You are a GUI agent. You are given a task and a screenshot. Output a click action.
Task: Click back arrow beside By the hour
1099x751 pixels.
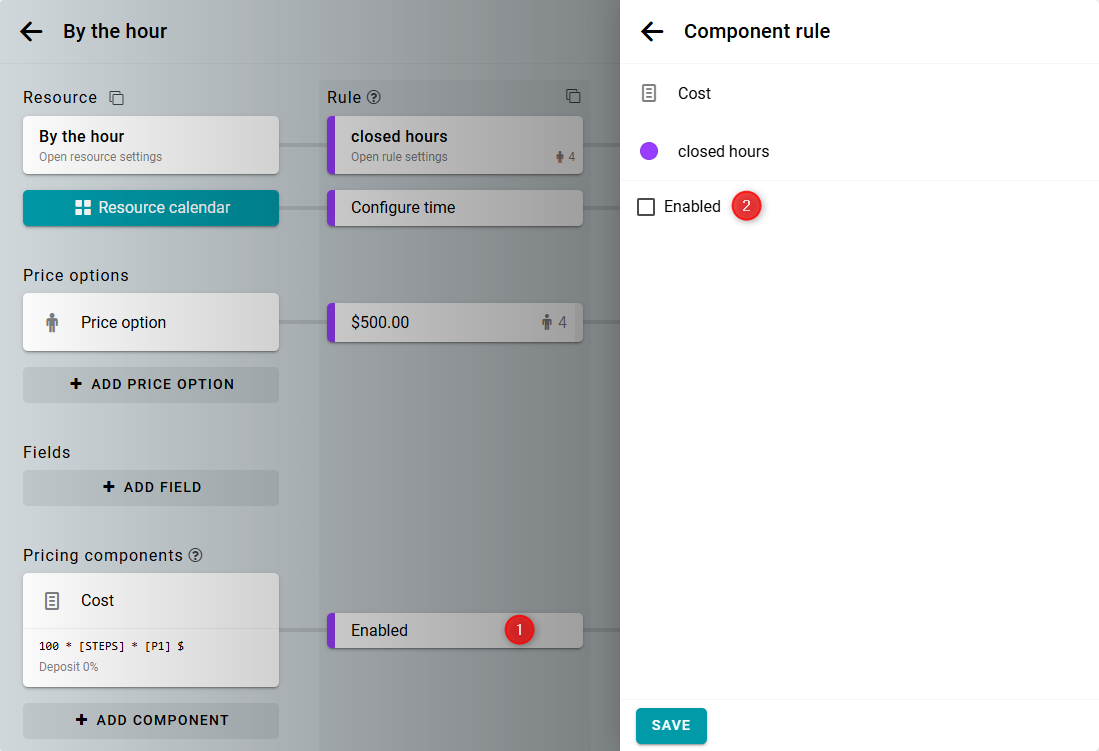31,31
